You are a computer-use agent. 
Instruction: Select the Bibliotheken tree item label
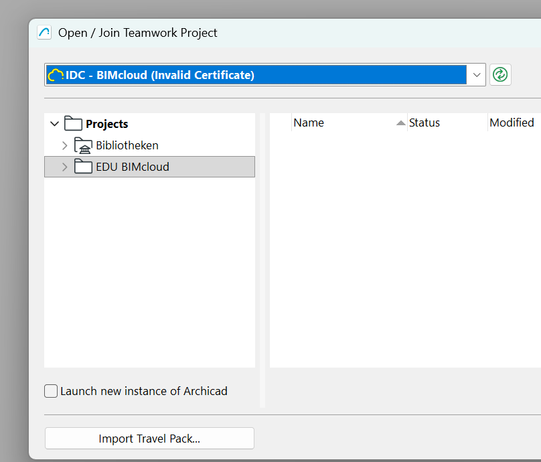(x=127, y=145)
